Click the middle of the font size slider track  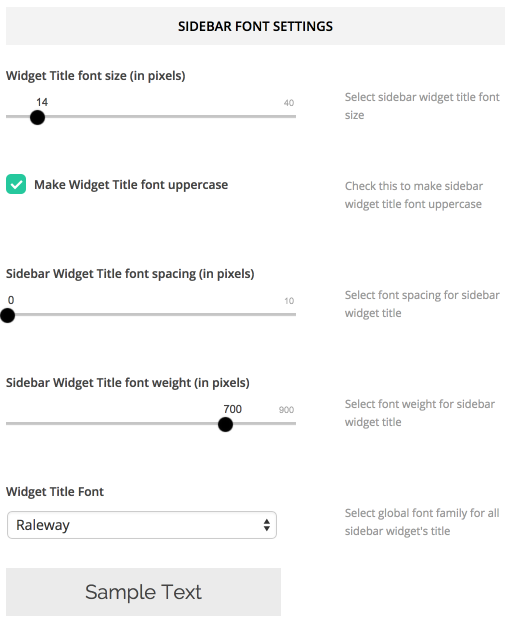[x=151, y=116]
